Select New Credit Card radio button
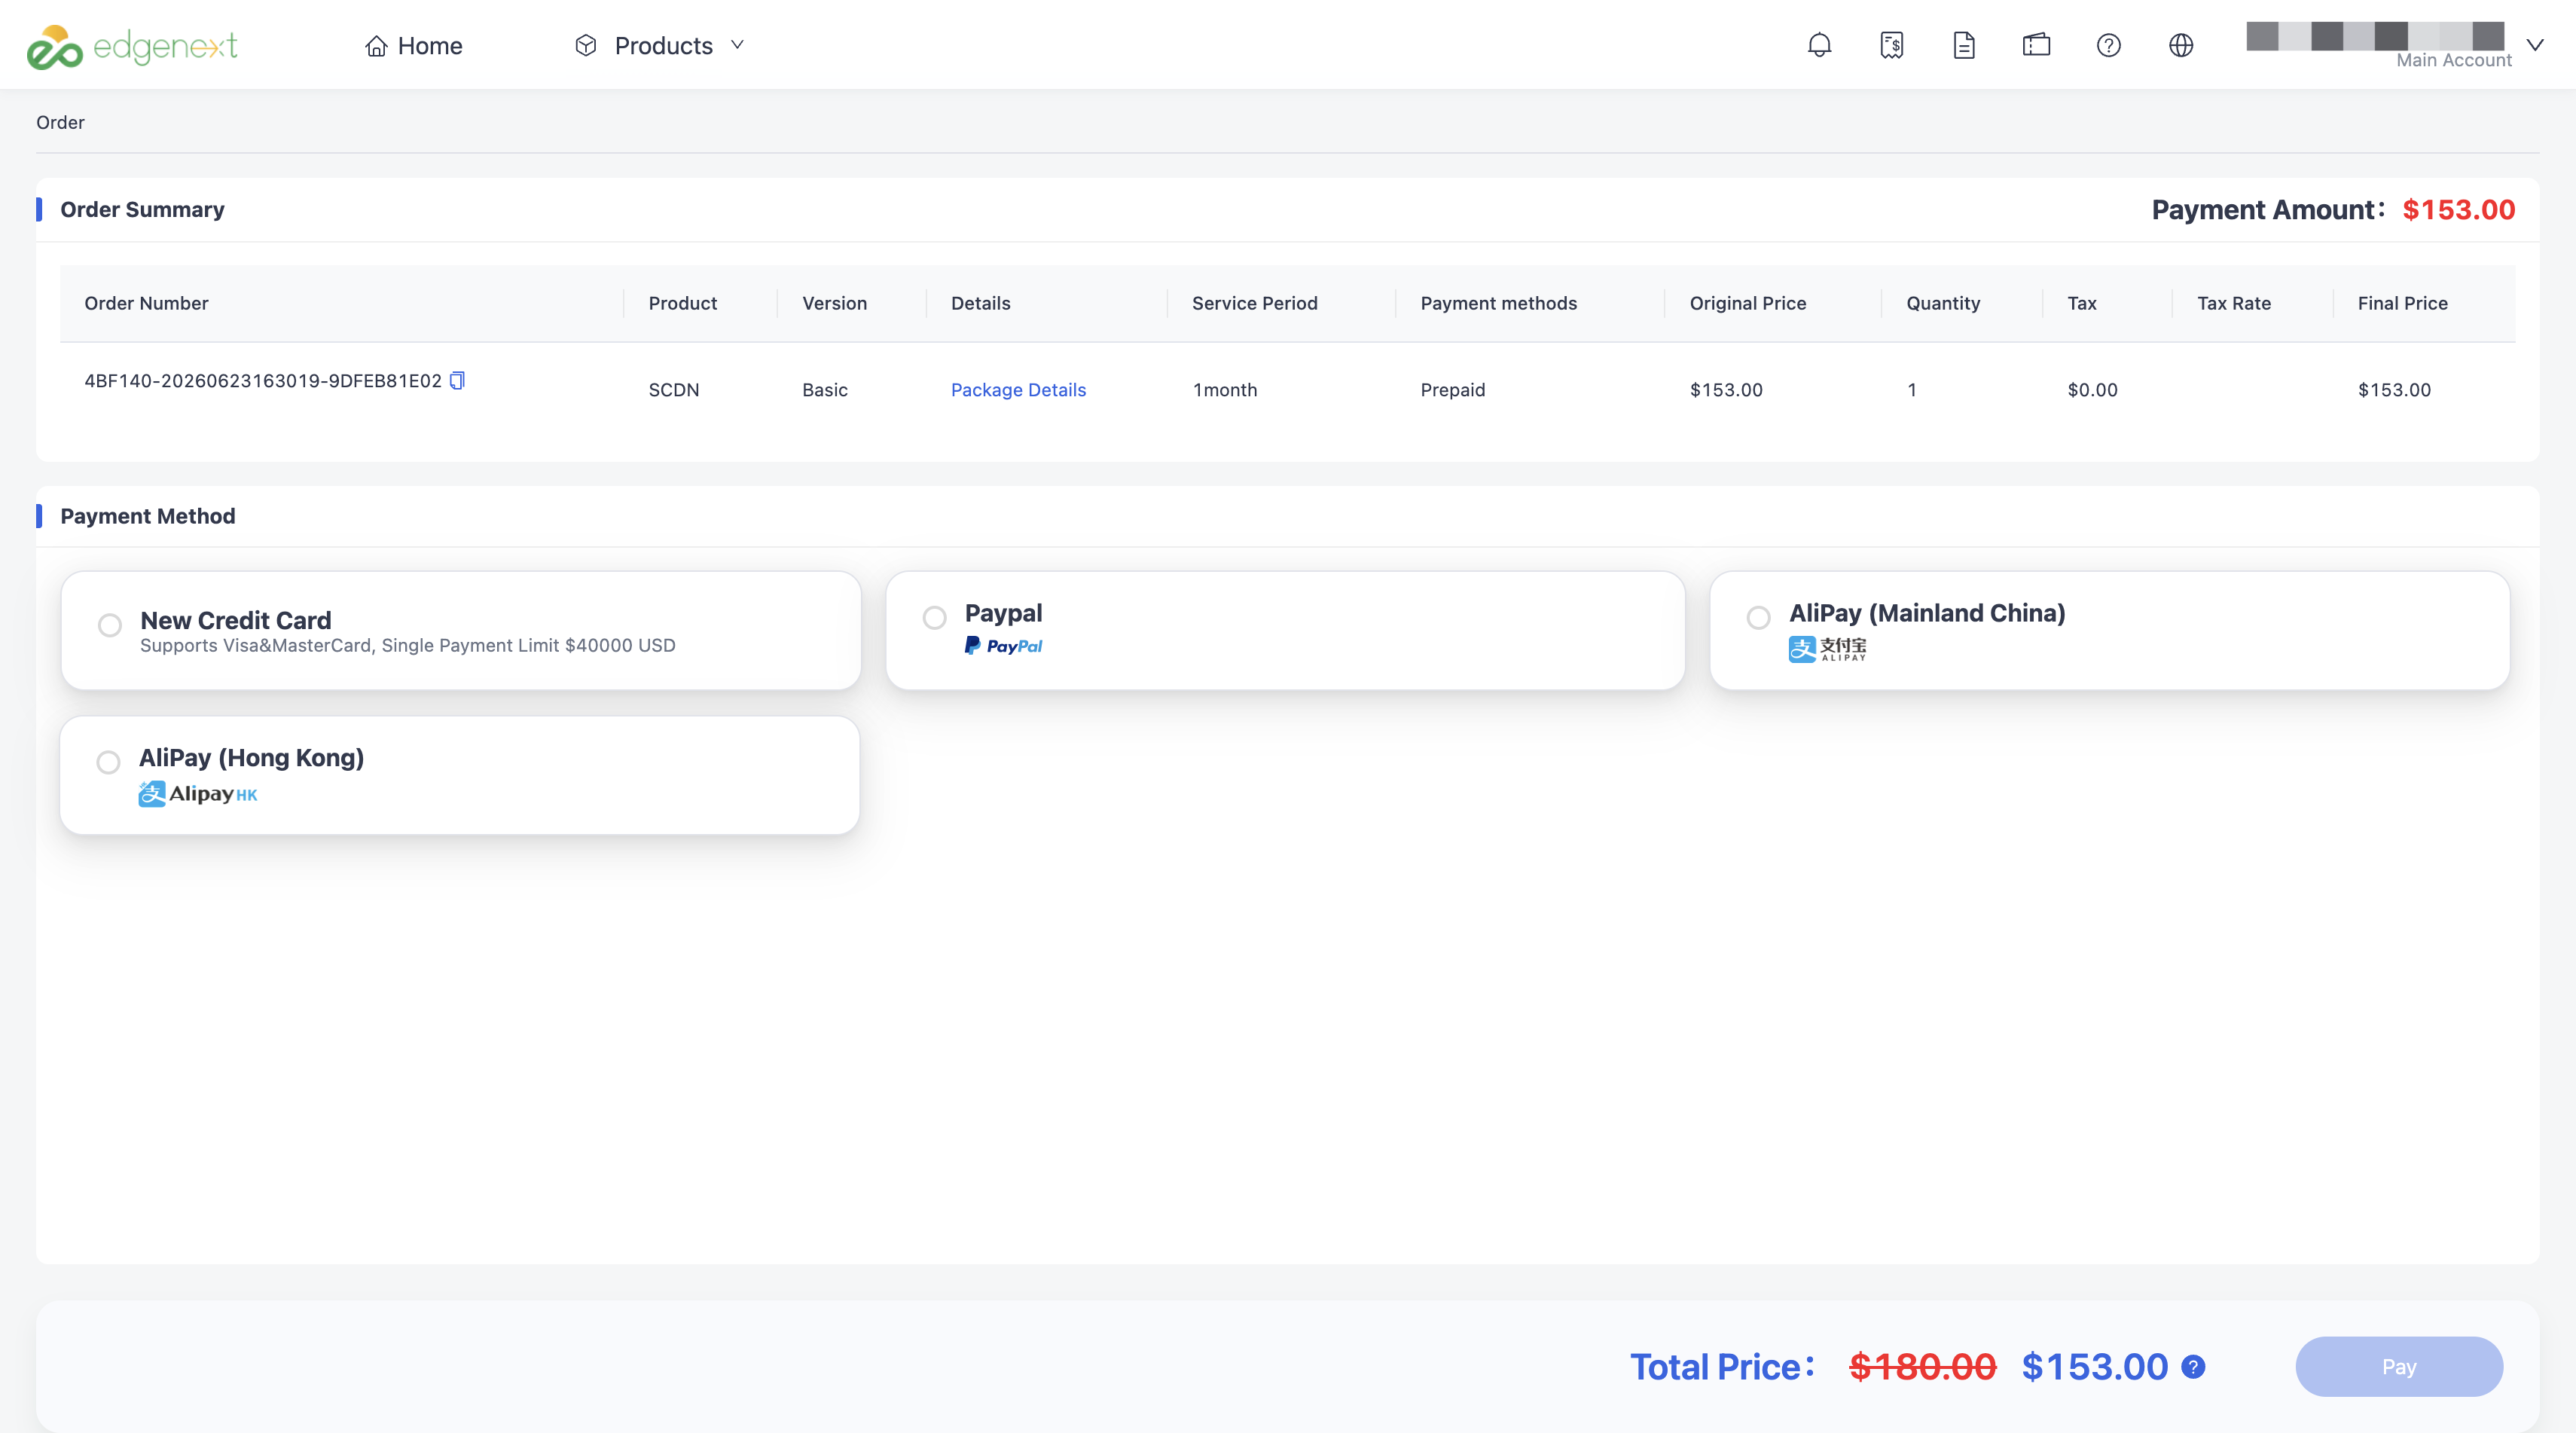This screenshot has width=2576, height=1433. point(110,625)
